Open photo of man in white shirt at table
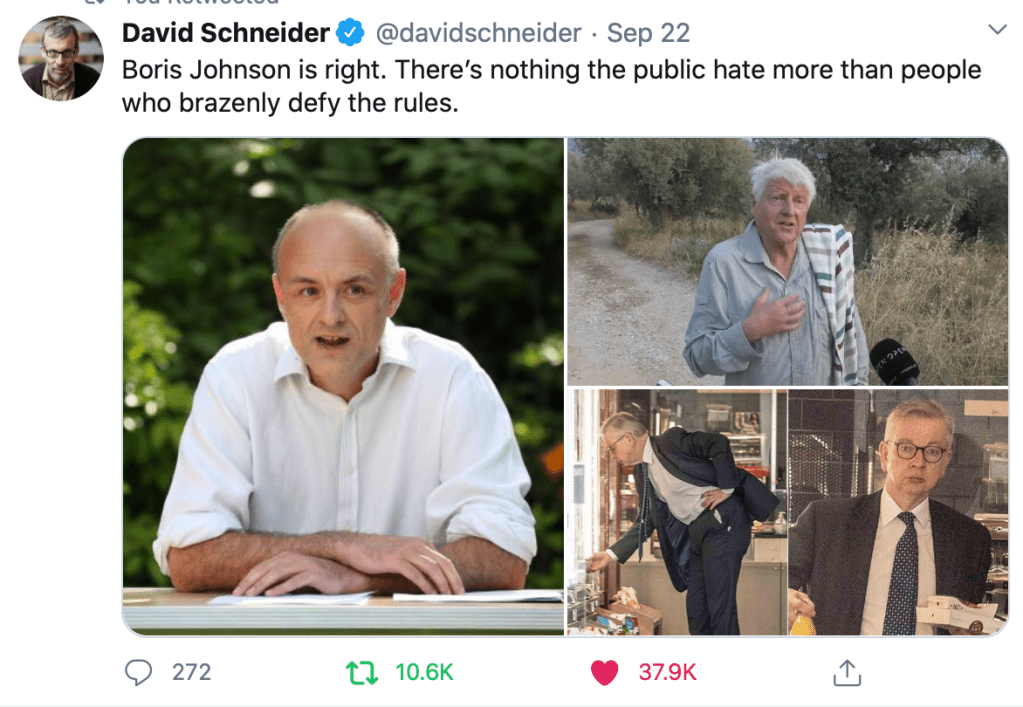 coord(343,386)
